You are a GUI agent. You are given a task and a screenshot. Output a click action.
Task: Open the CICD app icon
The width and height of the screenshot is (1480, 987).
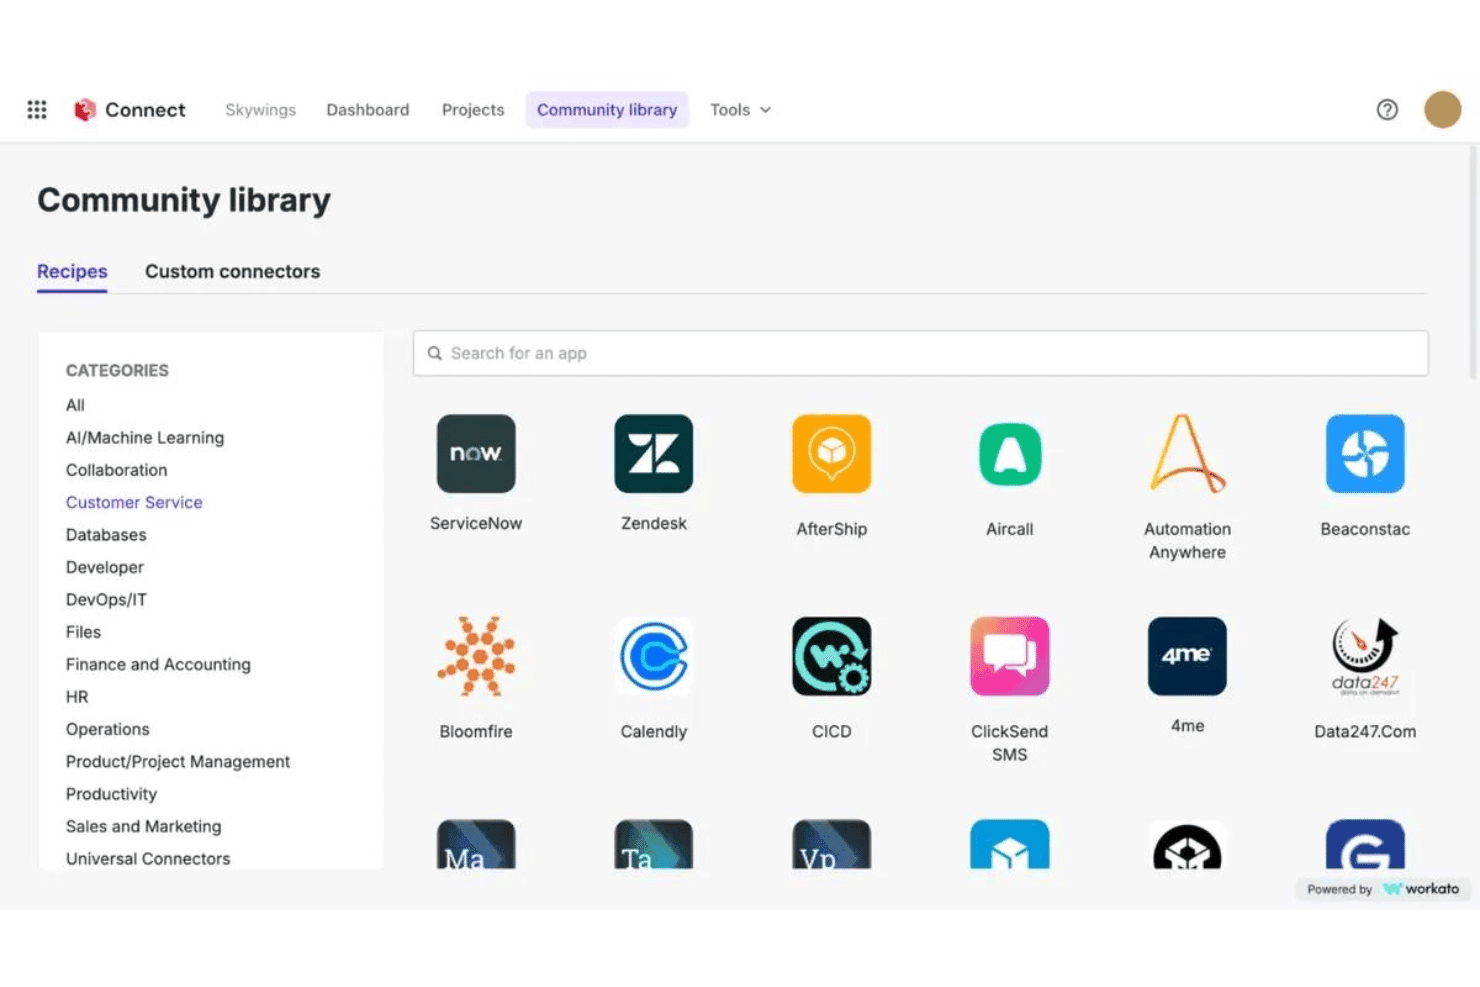pyautogui.click(x=832, y=656)
